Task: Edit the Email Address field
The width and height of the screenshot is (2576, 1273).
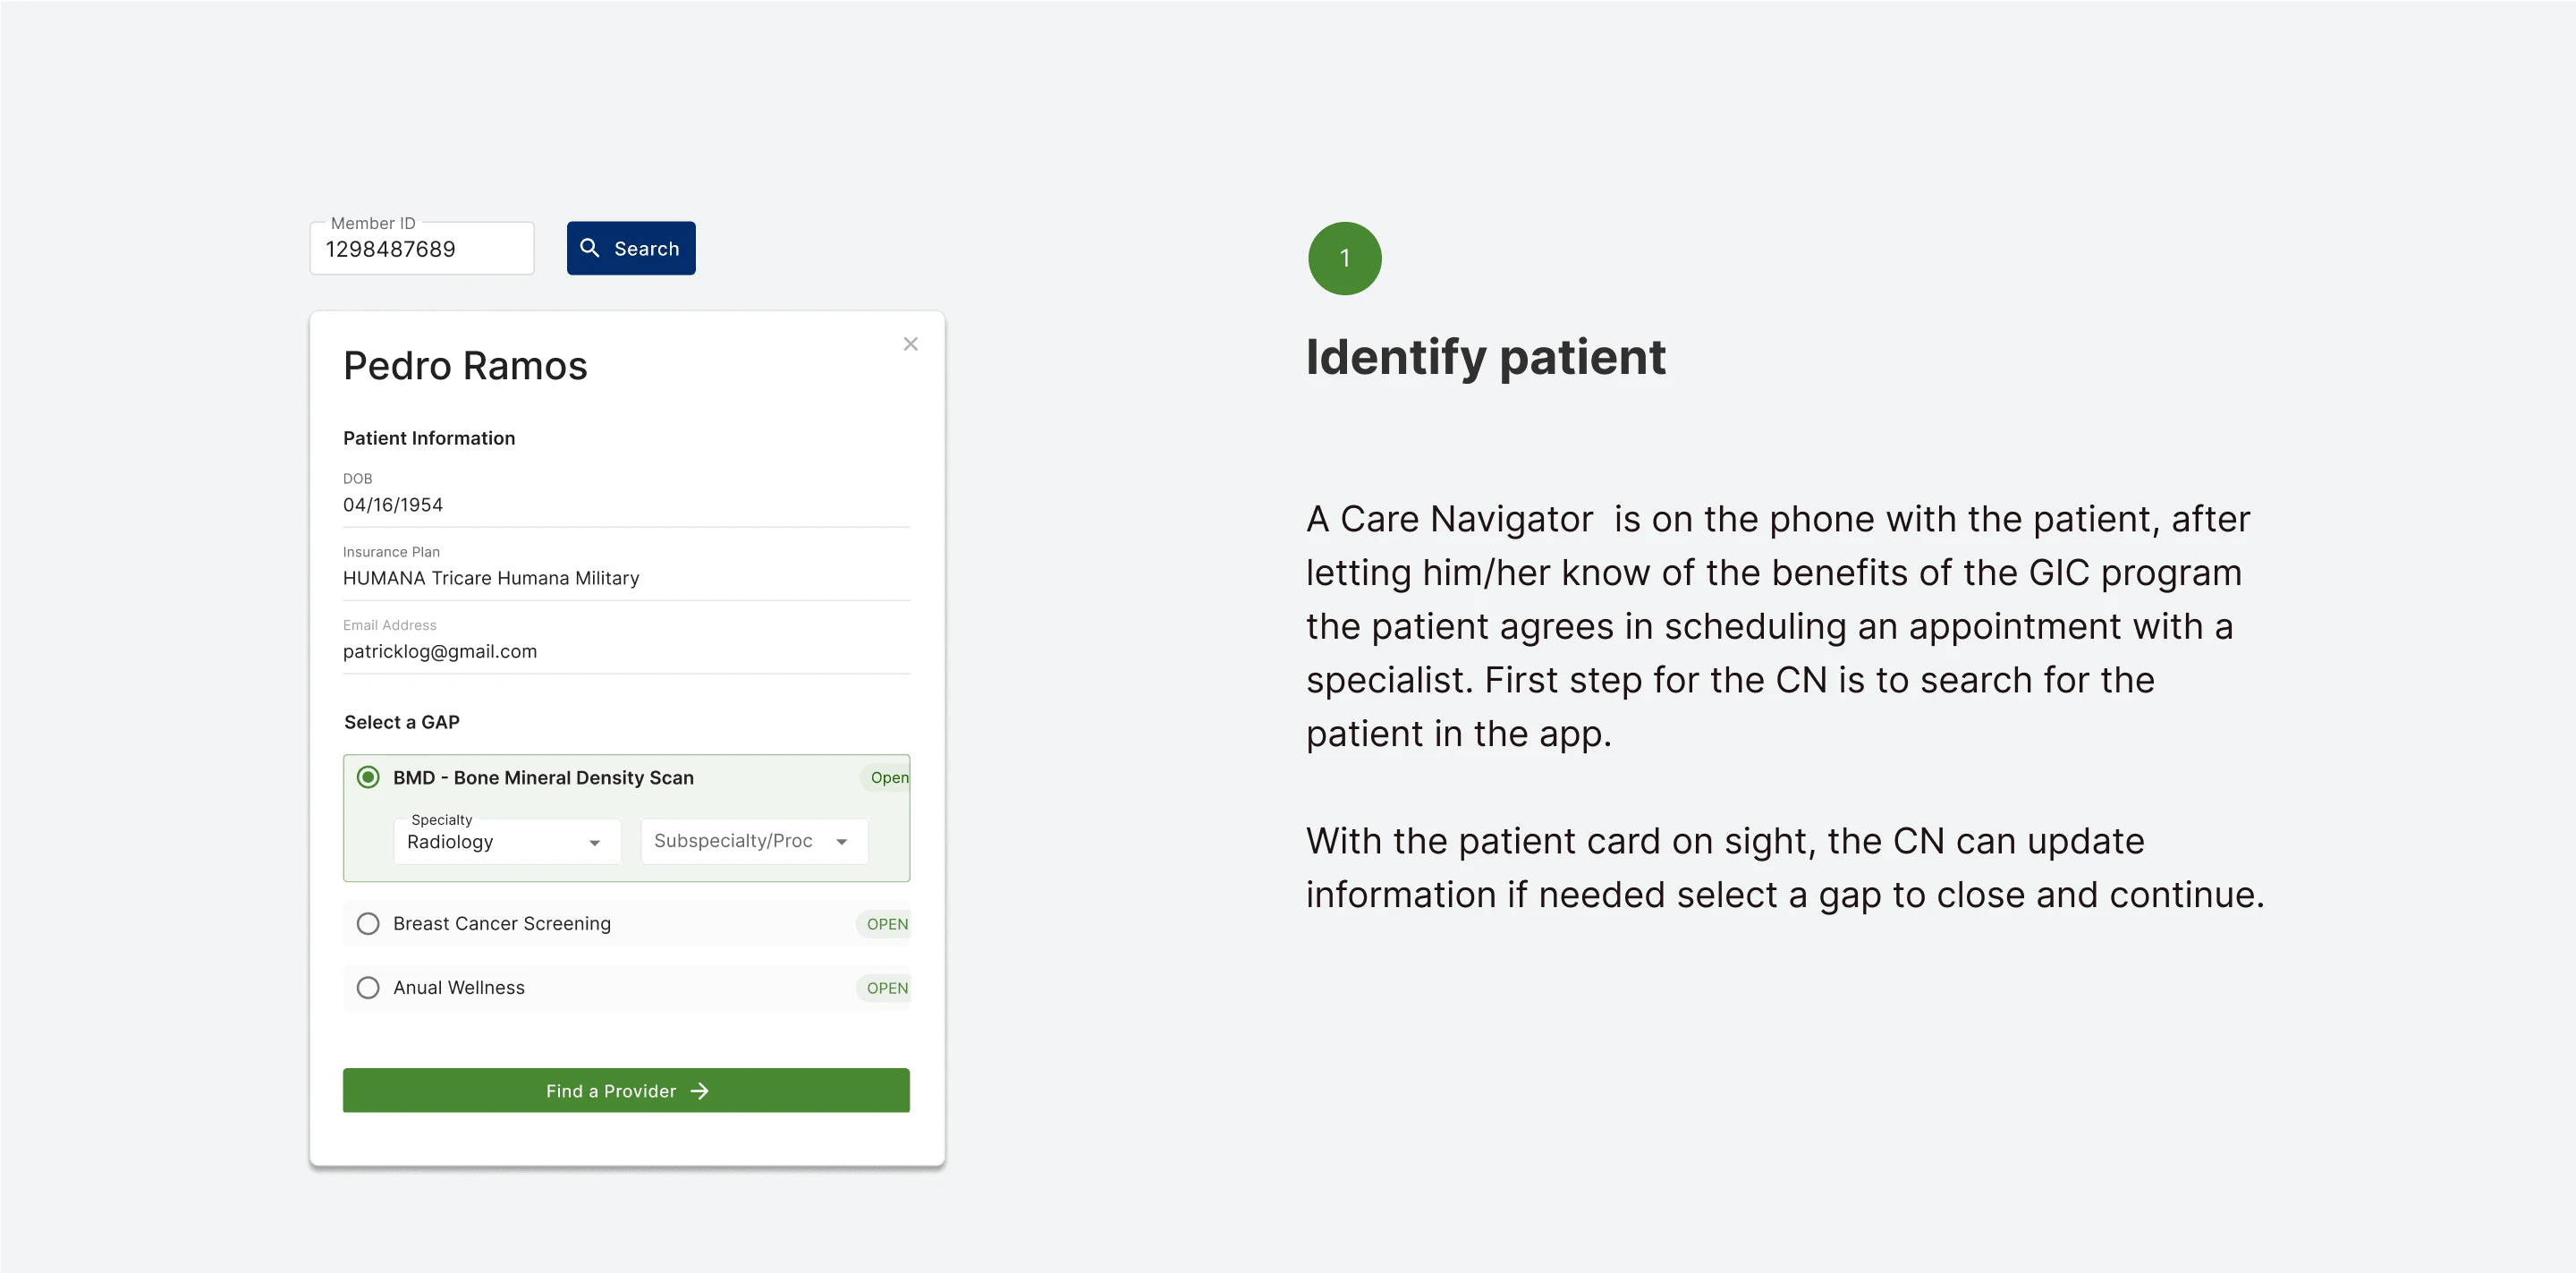Action: pyautogui.click(x=440, y=651)
